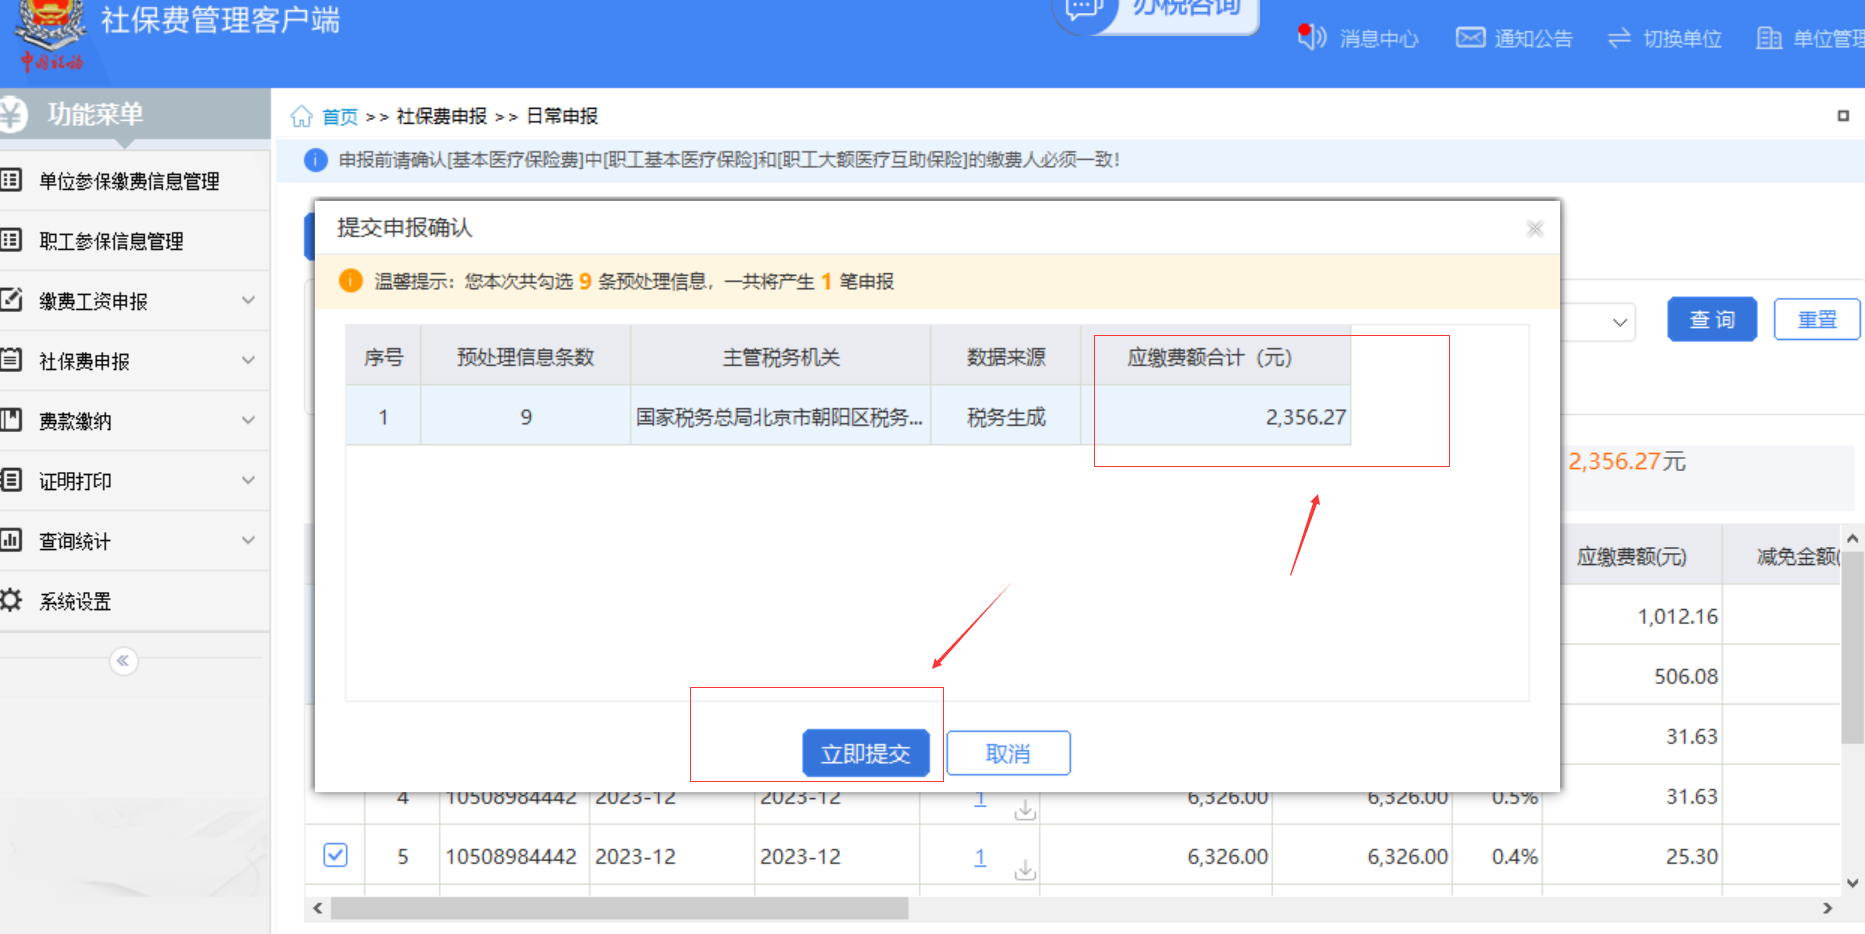Open 通知公告 envelope icon
The height and width of the screenshot is (934, 1865).
(x=1470, y=38)
